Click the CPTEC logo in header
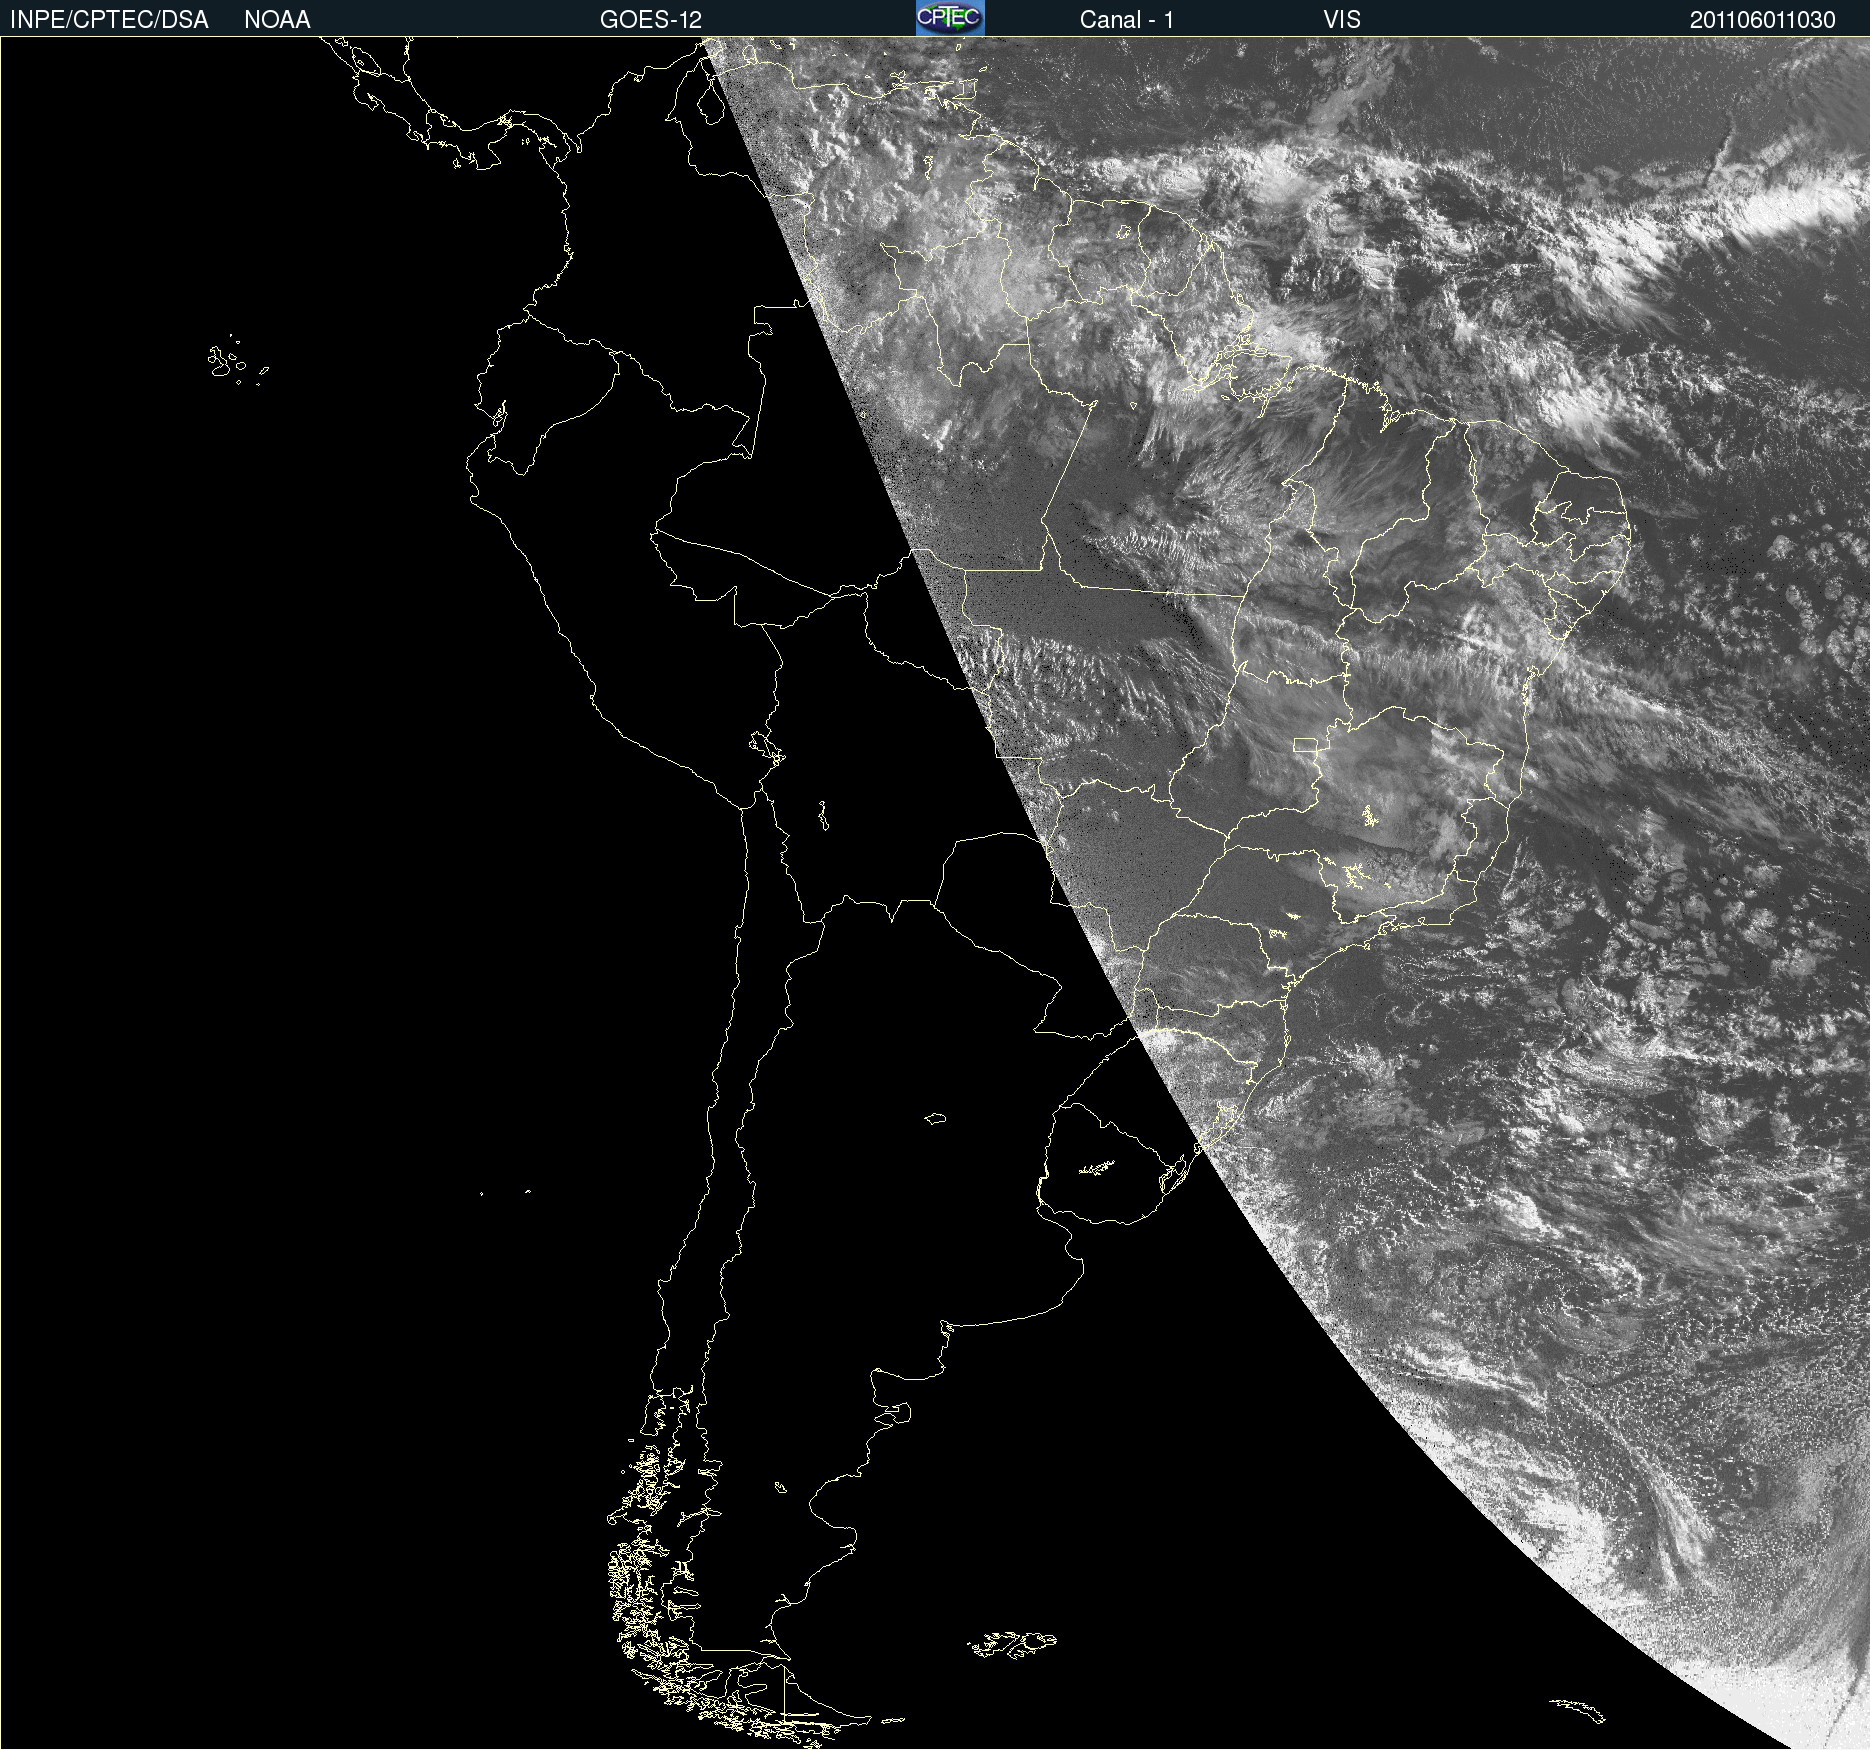This screenshot has width=1870, height=1750. point(950,18)
